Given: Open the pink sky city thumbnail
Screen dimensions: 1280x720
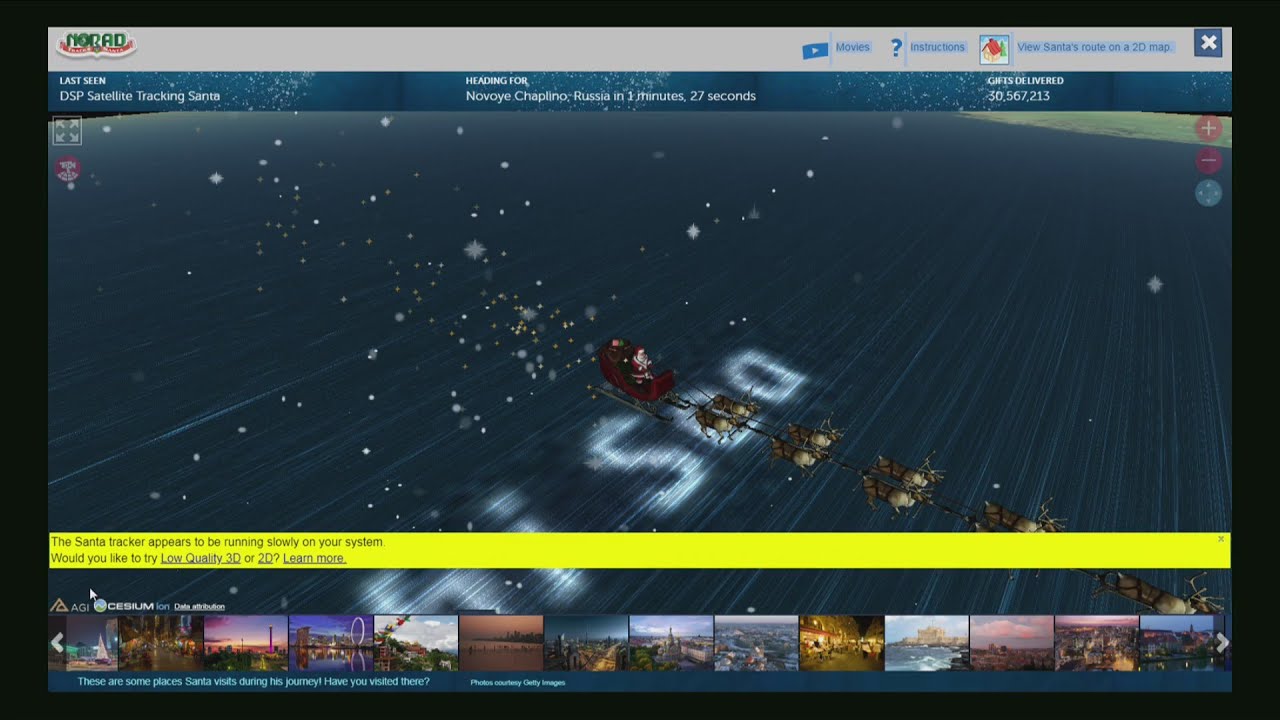Looking at the screenshot, I should pyautogui.click(x=1011, y=643).
